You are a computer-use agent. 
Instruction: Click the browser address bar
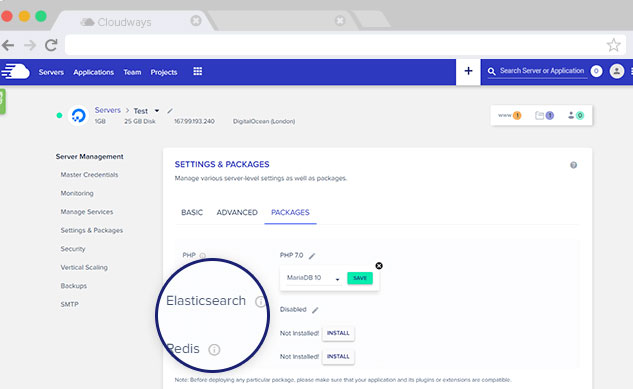(335, 45)
